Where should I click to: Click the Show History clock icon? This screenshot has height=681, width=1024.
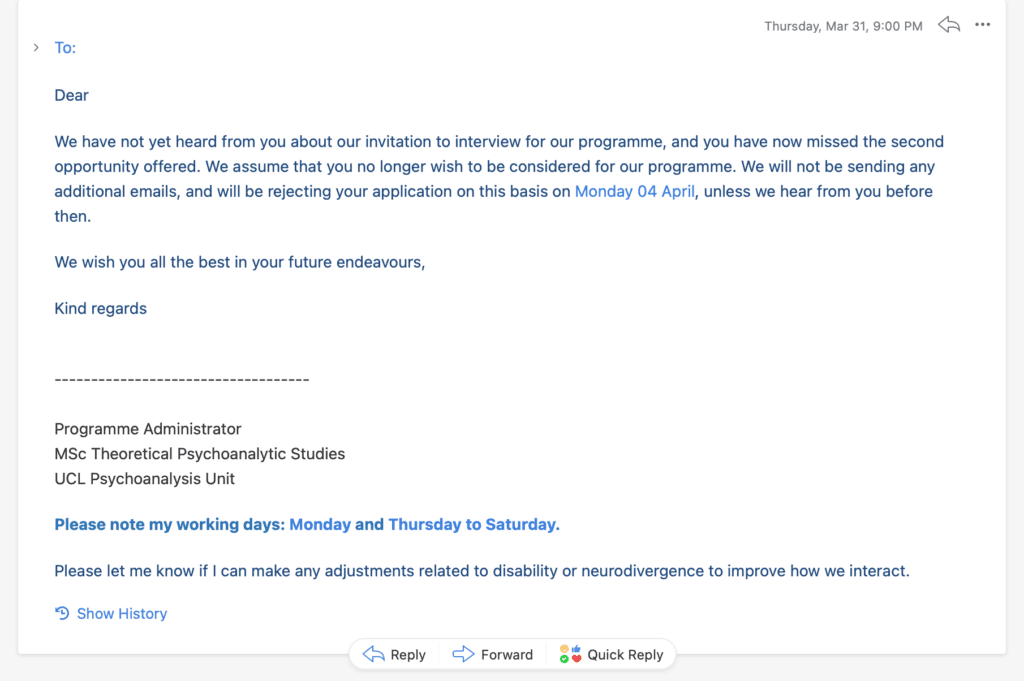coord(62,613)
